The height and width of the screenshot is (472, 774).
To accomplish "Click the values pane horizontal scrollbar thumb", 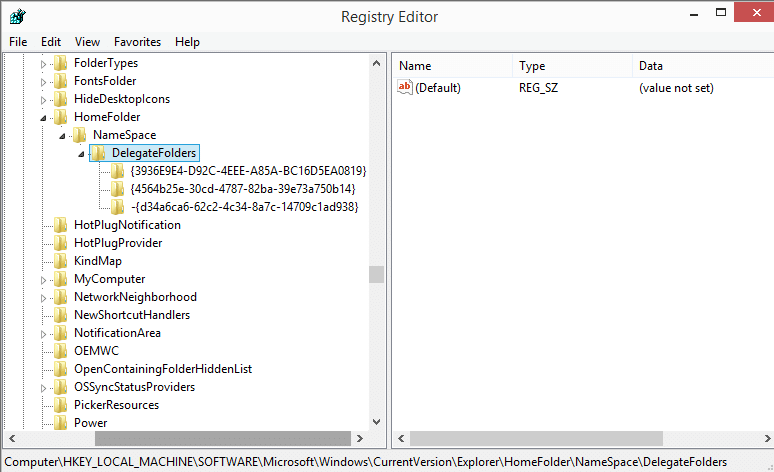I will click(536, 438).
